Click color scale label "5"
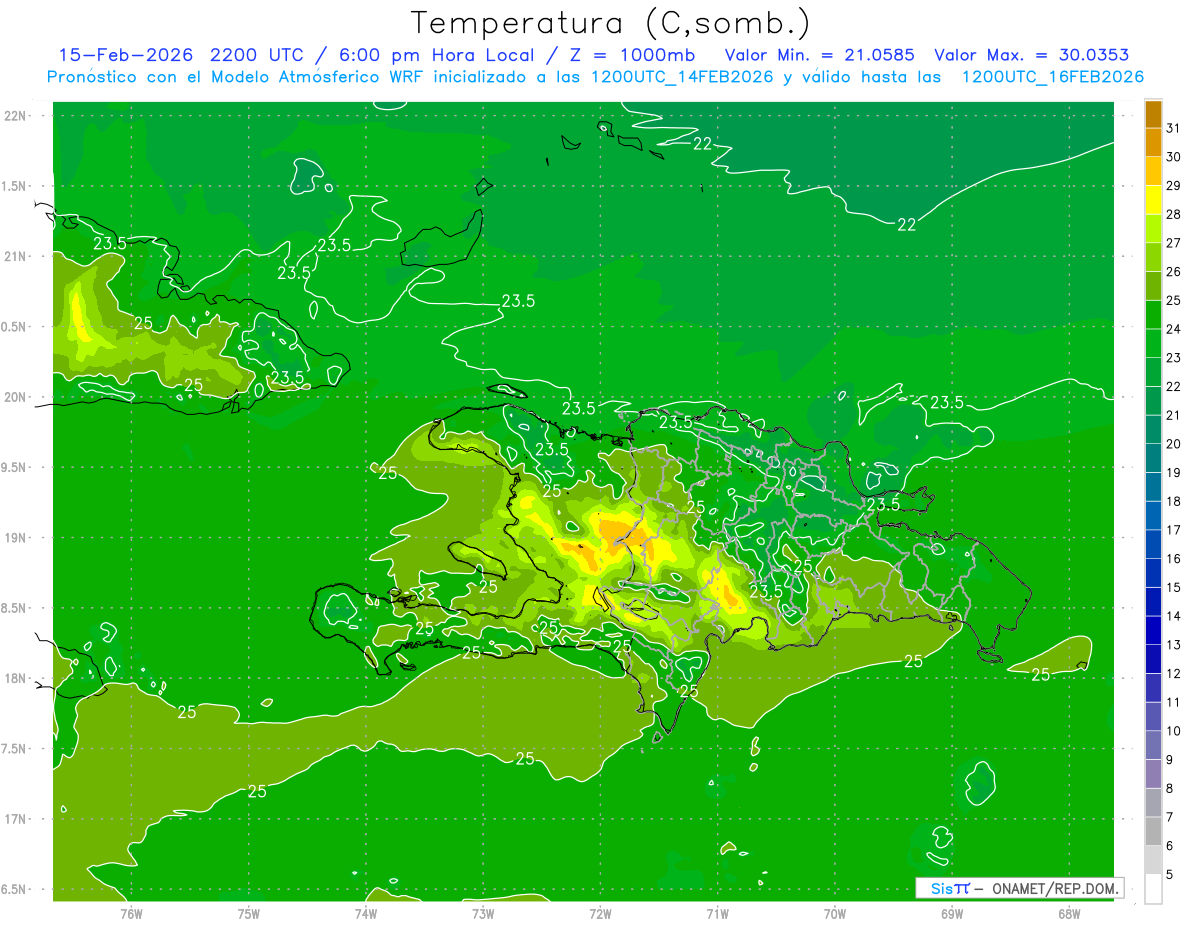Image resolution: width=1200 pixels, height=927 pixels. click(1169, 875)
